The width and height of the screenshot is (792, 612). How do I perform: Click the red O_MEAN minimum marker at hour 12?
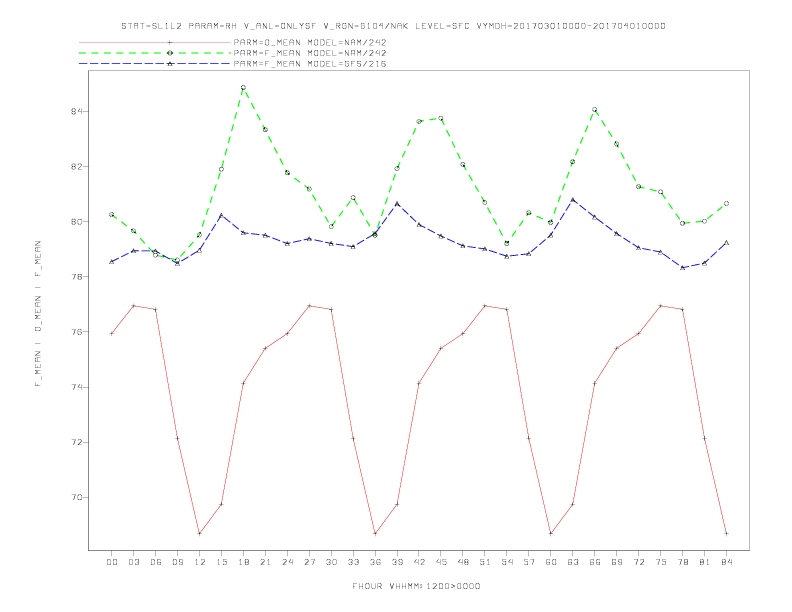pyautogui.click(x=200, y=533)
